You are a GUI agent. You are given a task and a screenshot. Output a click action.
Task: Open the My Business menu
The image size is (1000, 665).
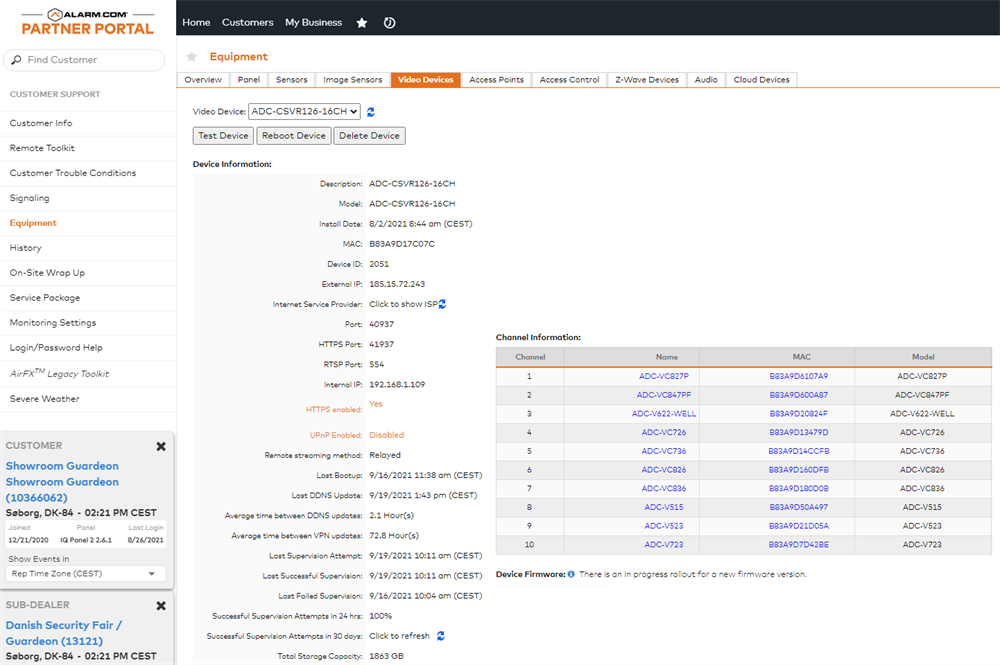314,22
